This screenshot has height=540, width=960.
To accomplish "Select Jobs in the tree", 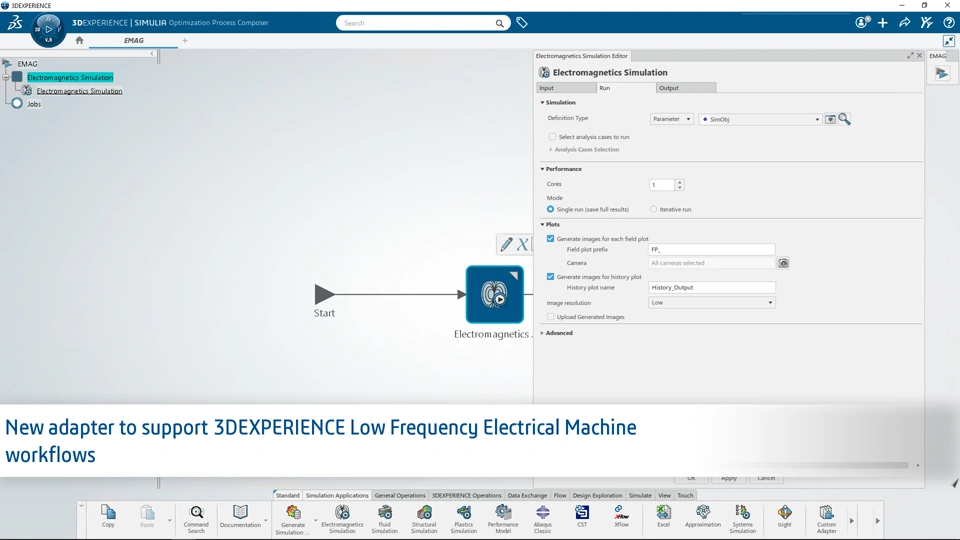I will pyautogui.click(x=34, y=104).
